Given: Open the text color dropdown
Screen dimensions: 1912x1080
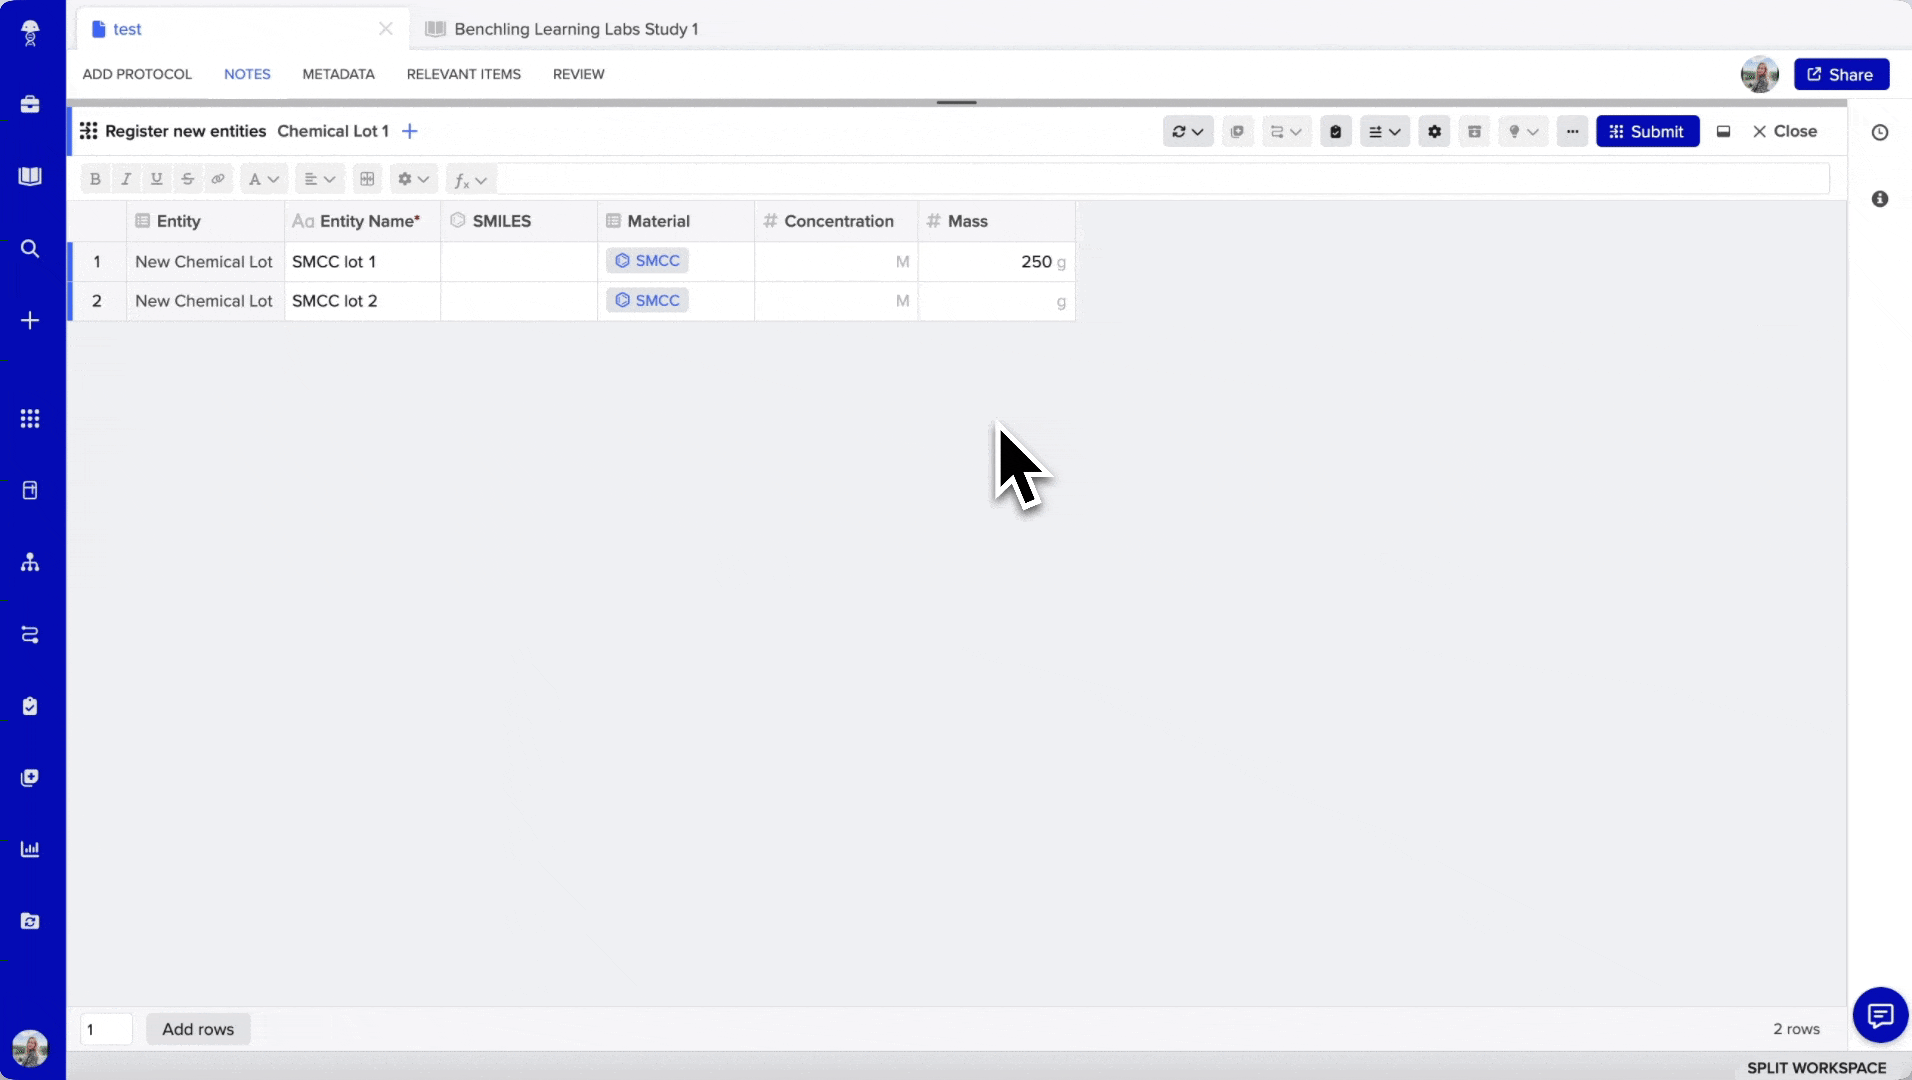Looking at the screenshot, I should tap(263, 178).
